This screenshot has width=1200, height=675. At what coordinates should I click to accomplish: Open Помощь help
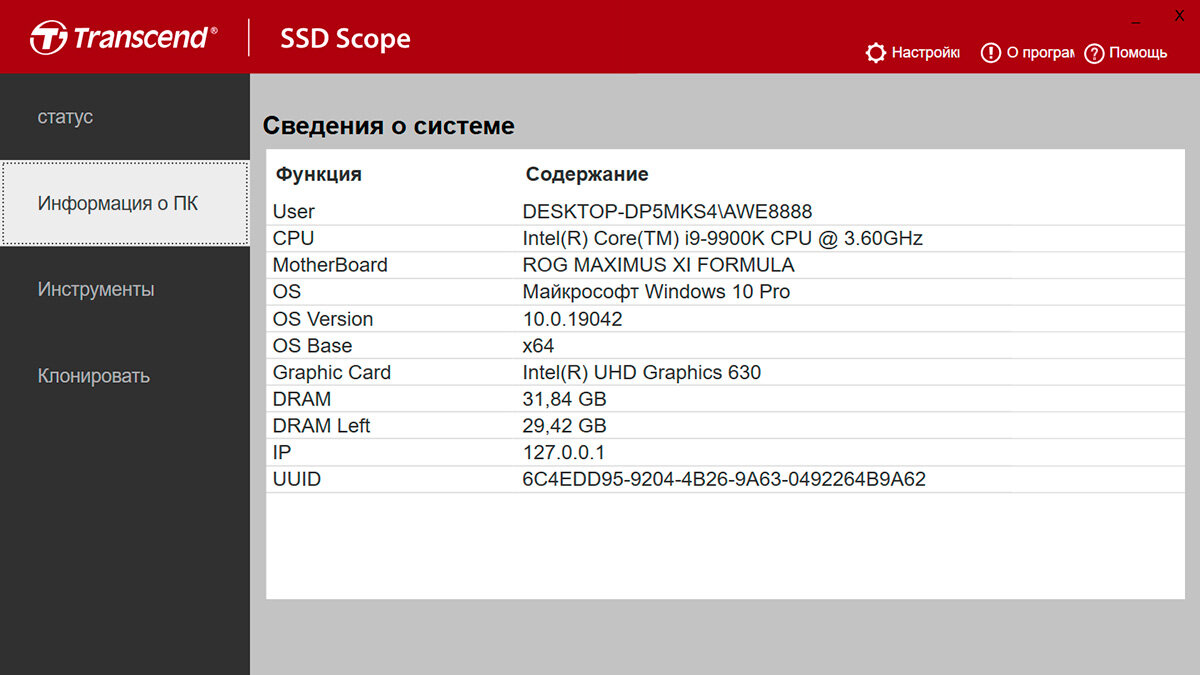pos(1138,53)
